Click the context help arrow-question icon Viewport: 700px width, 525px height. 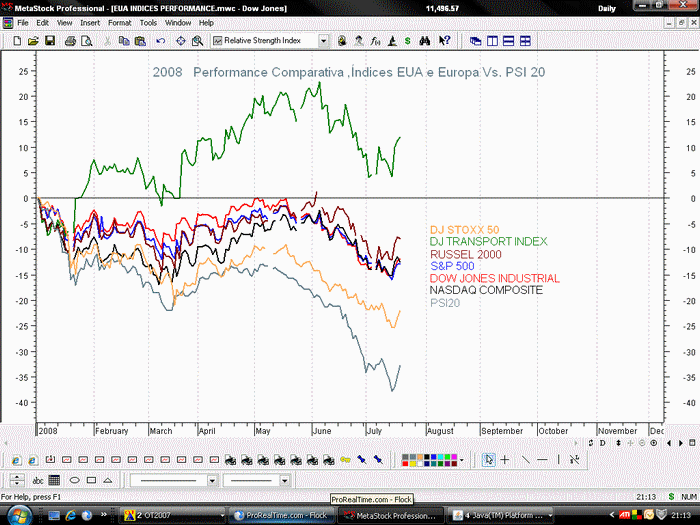(x=444, y=41)
